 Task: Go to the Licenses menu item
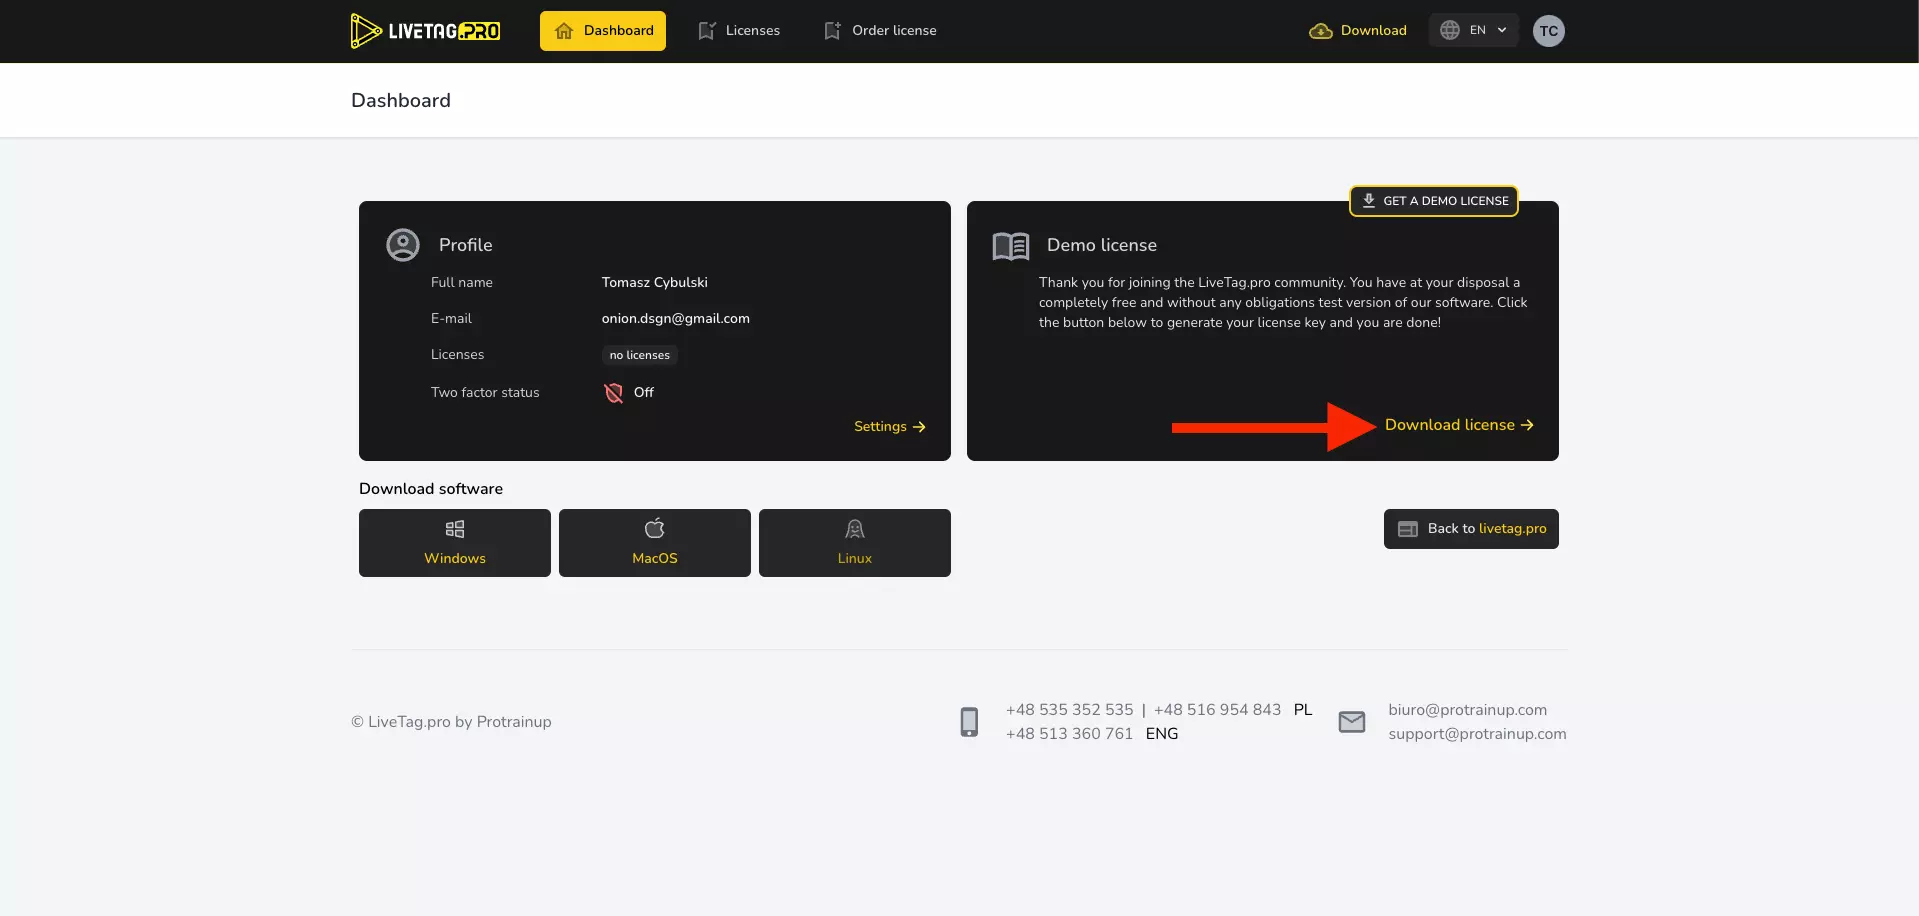(x=739, y=31)
